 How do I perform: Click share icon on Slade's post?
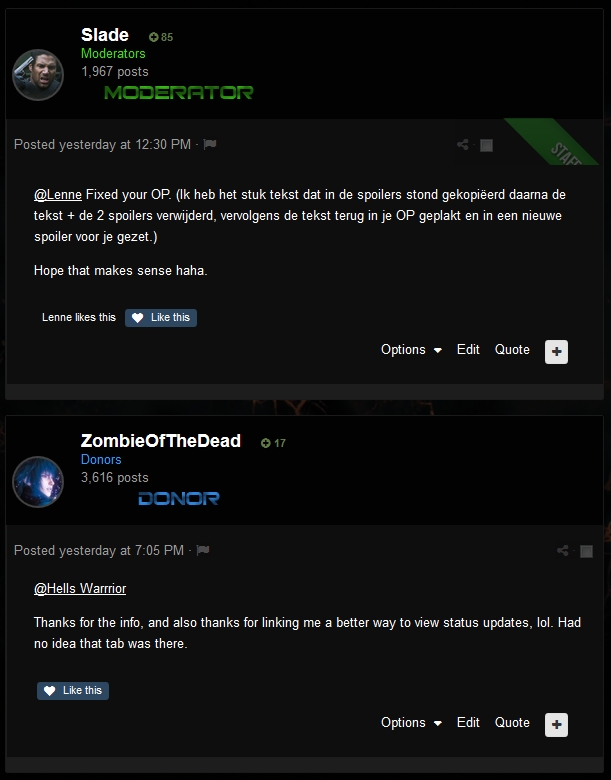click(462, 145)
